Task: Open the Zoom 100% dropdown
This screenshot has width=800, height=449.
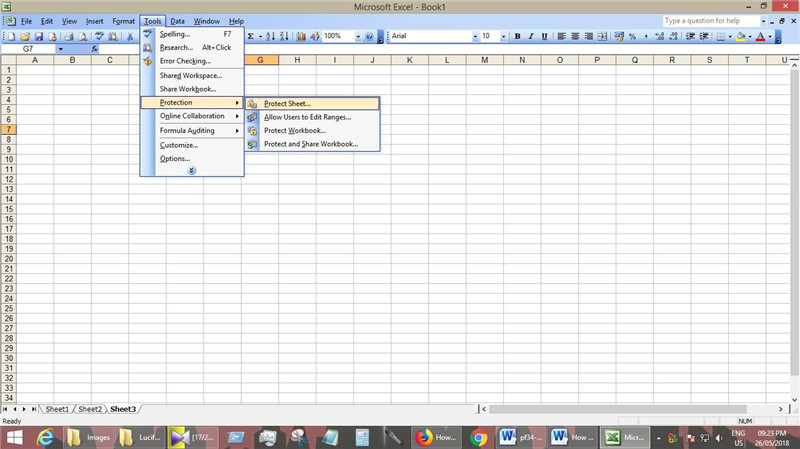Action: [x=358, y=36]
